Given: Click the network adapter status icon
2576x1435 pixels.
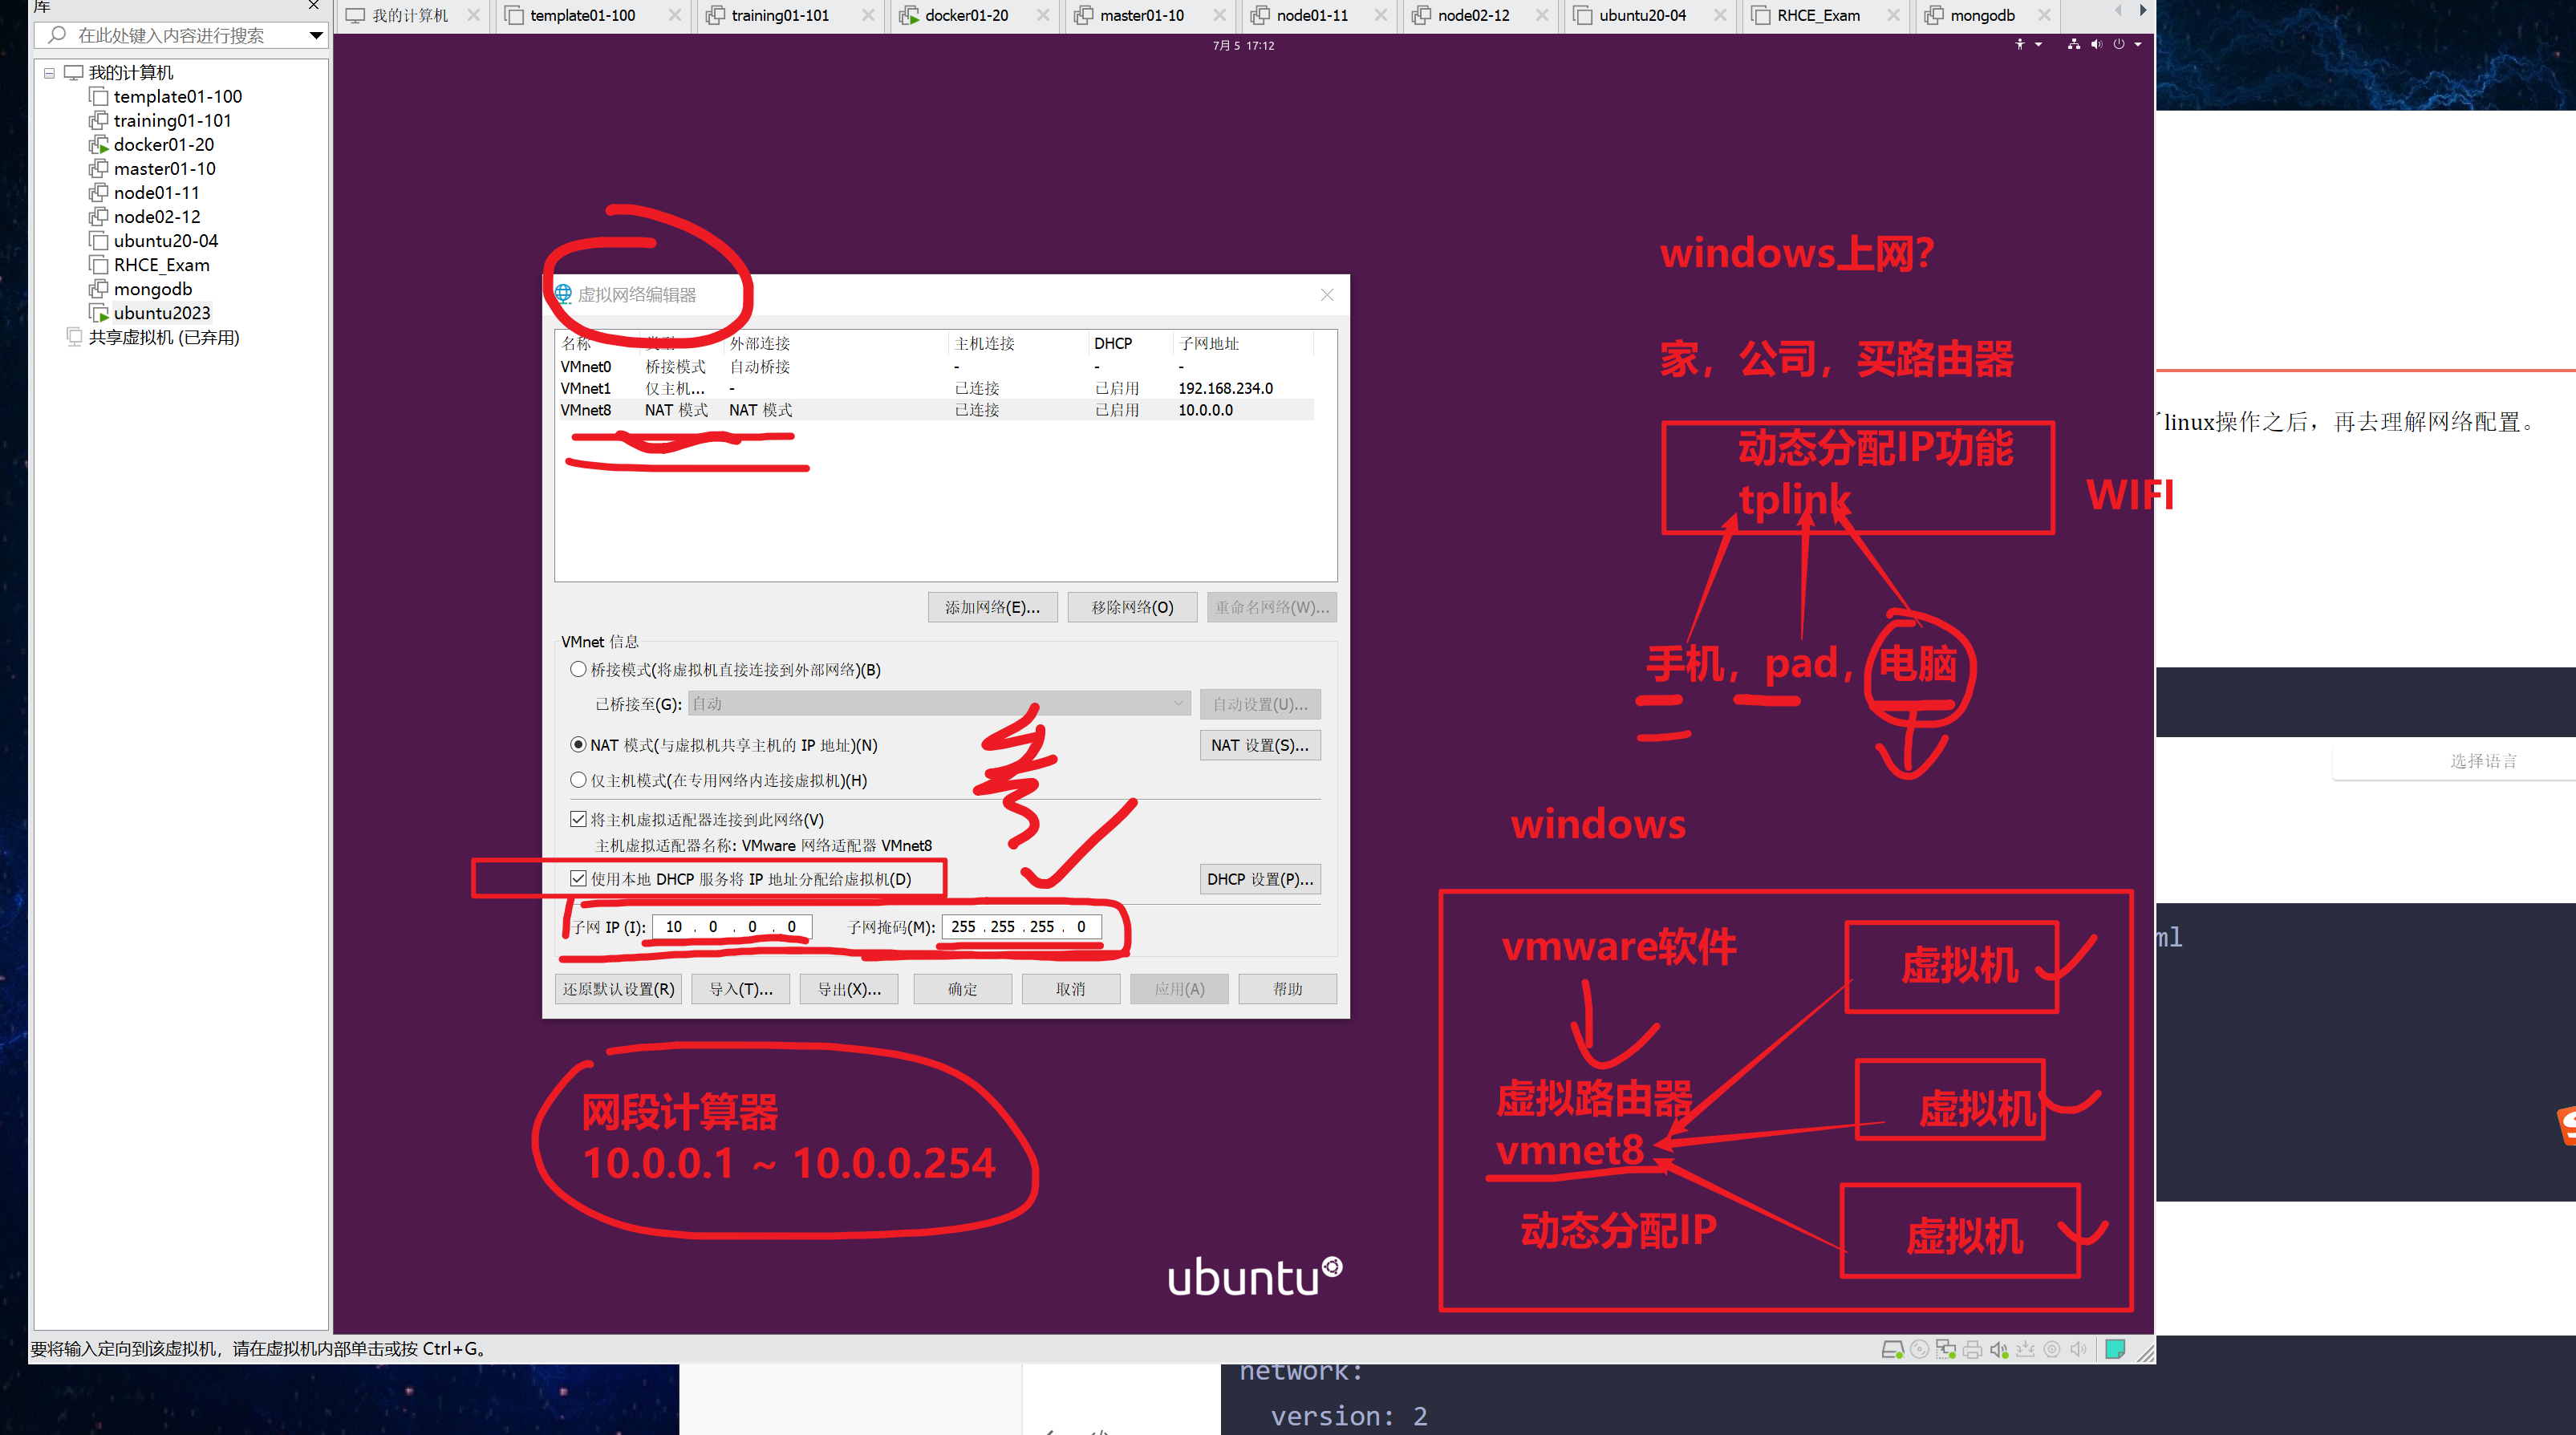Looking at the screenshot, I should pyautogui.click(x=1946, y=1349).
